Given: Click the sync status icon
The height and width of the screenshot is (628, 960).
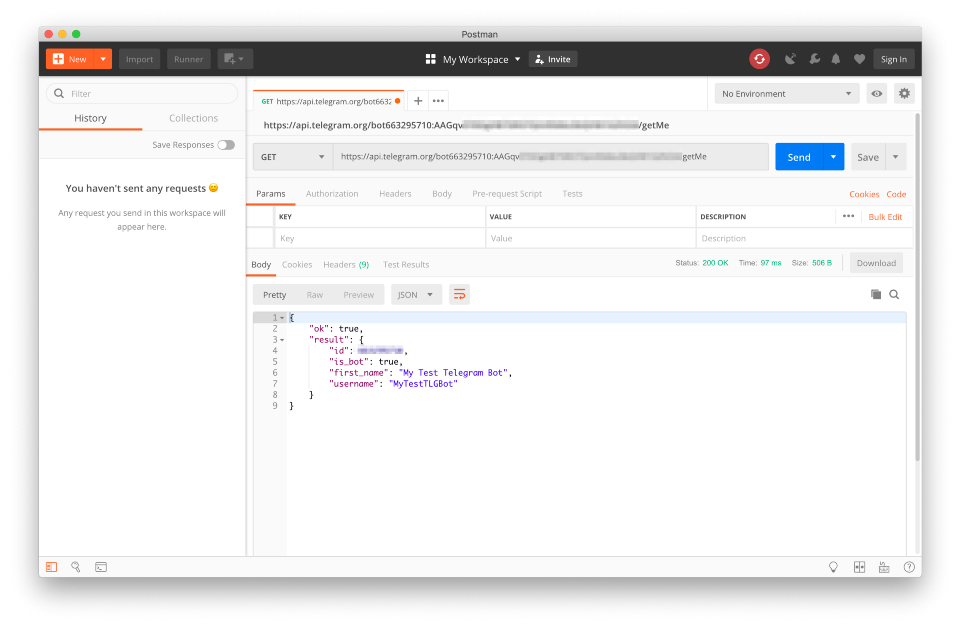Looking at the screenshot, I should (759, 59).
